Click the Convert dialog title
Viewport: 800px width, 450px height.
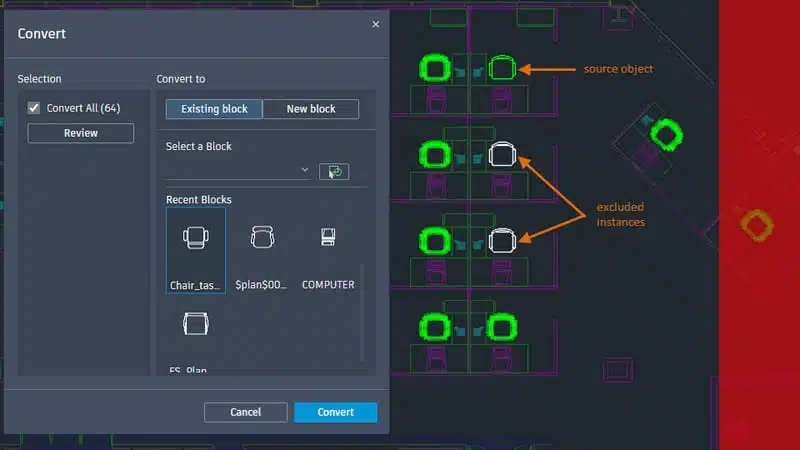click(x=42, y=34)
